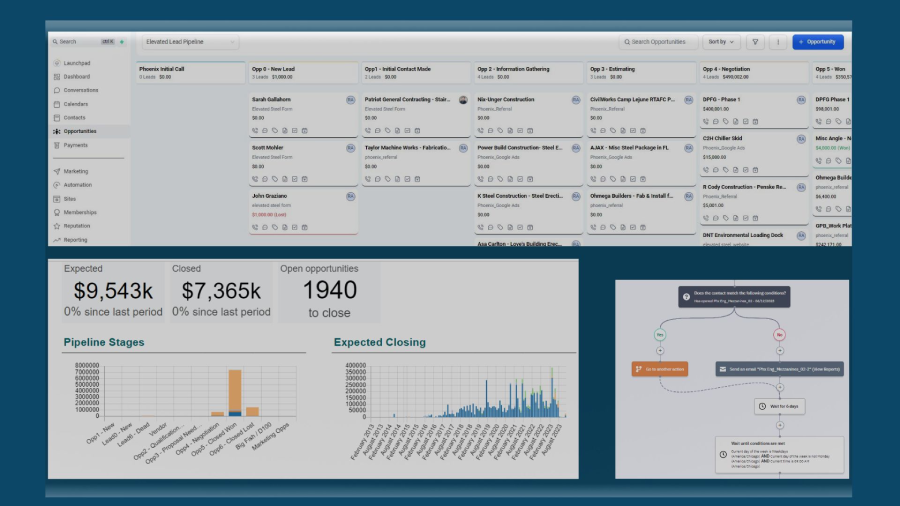This screenshot has height=506, width=900.
Task: Click the blue add Opportunity button
Action: pyautogui.click(x=818, y=42)
